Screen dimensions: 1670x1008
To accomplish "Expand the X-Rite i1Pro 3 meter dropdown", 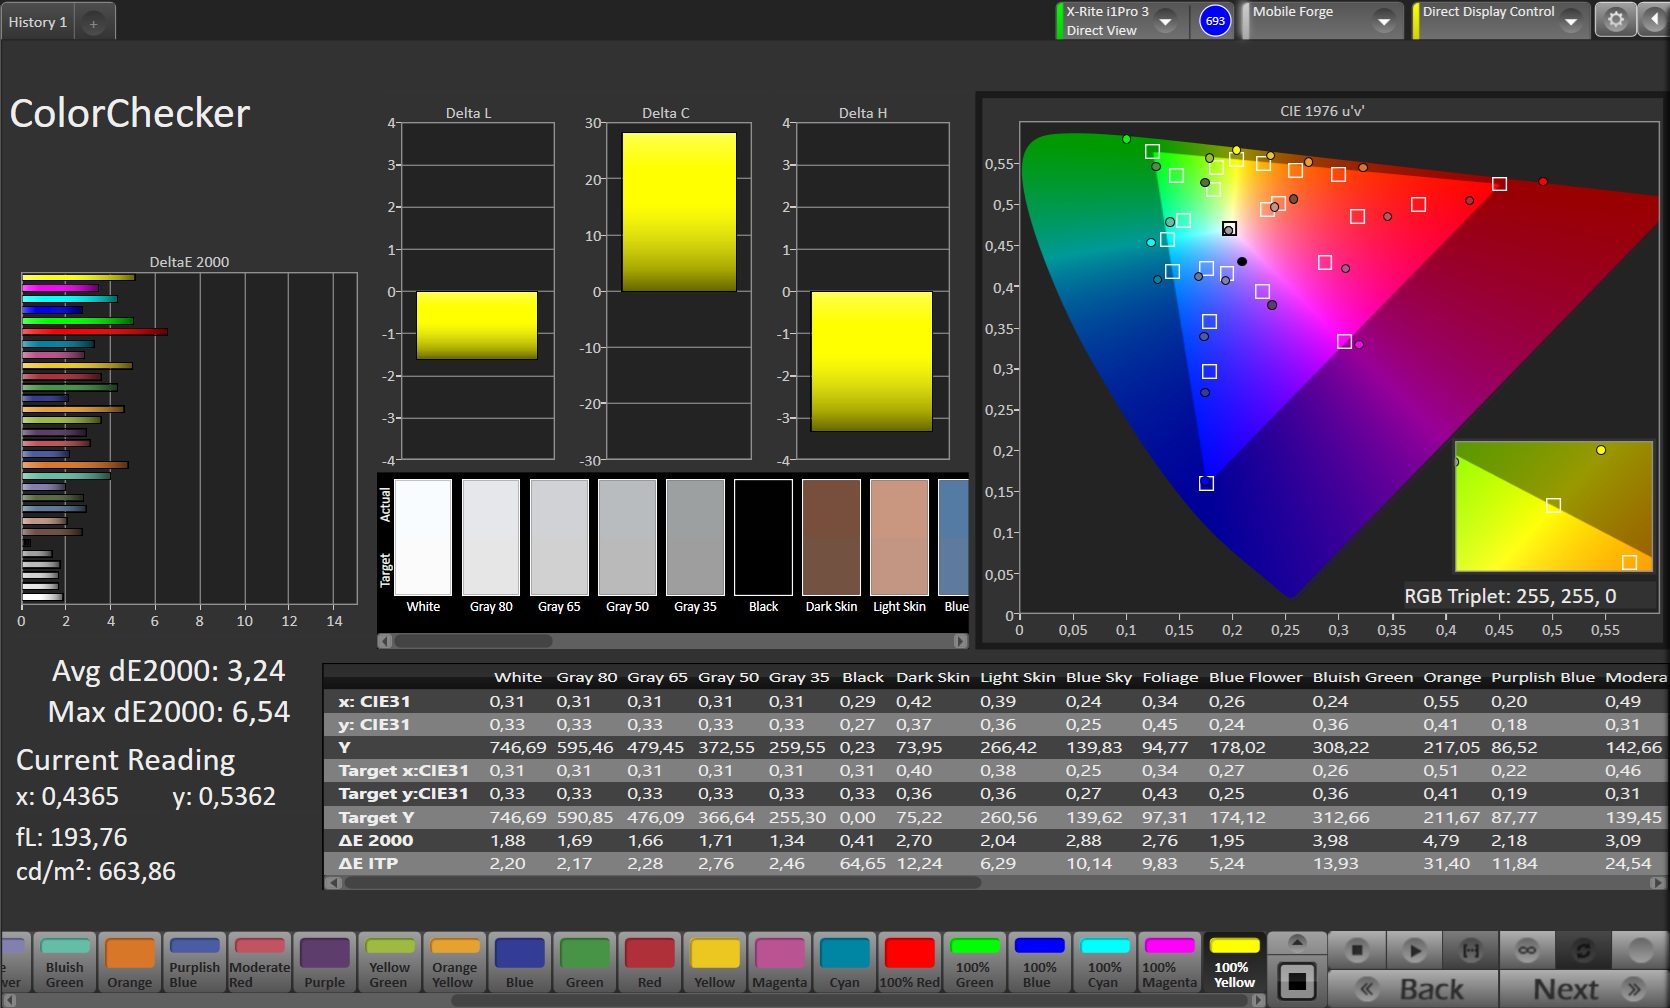I will (1166, 21).
